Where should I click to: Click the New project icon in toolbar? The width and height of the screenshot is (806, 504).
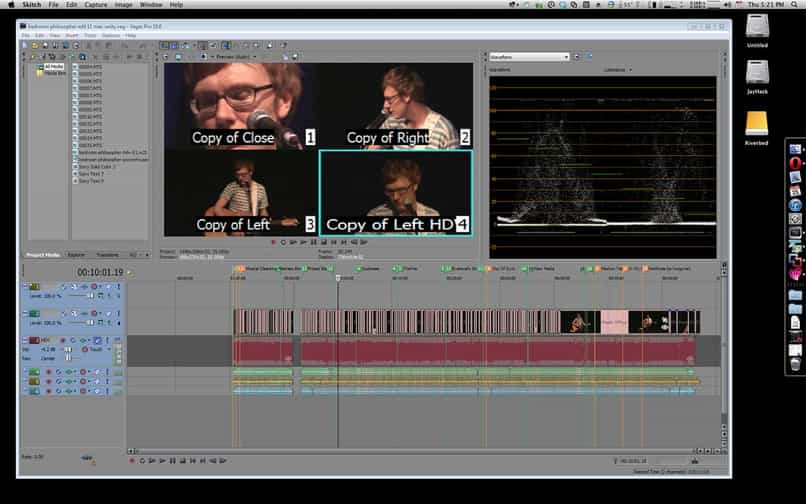click(x=25, y=45)
